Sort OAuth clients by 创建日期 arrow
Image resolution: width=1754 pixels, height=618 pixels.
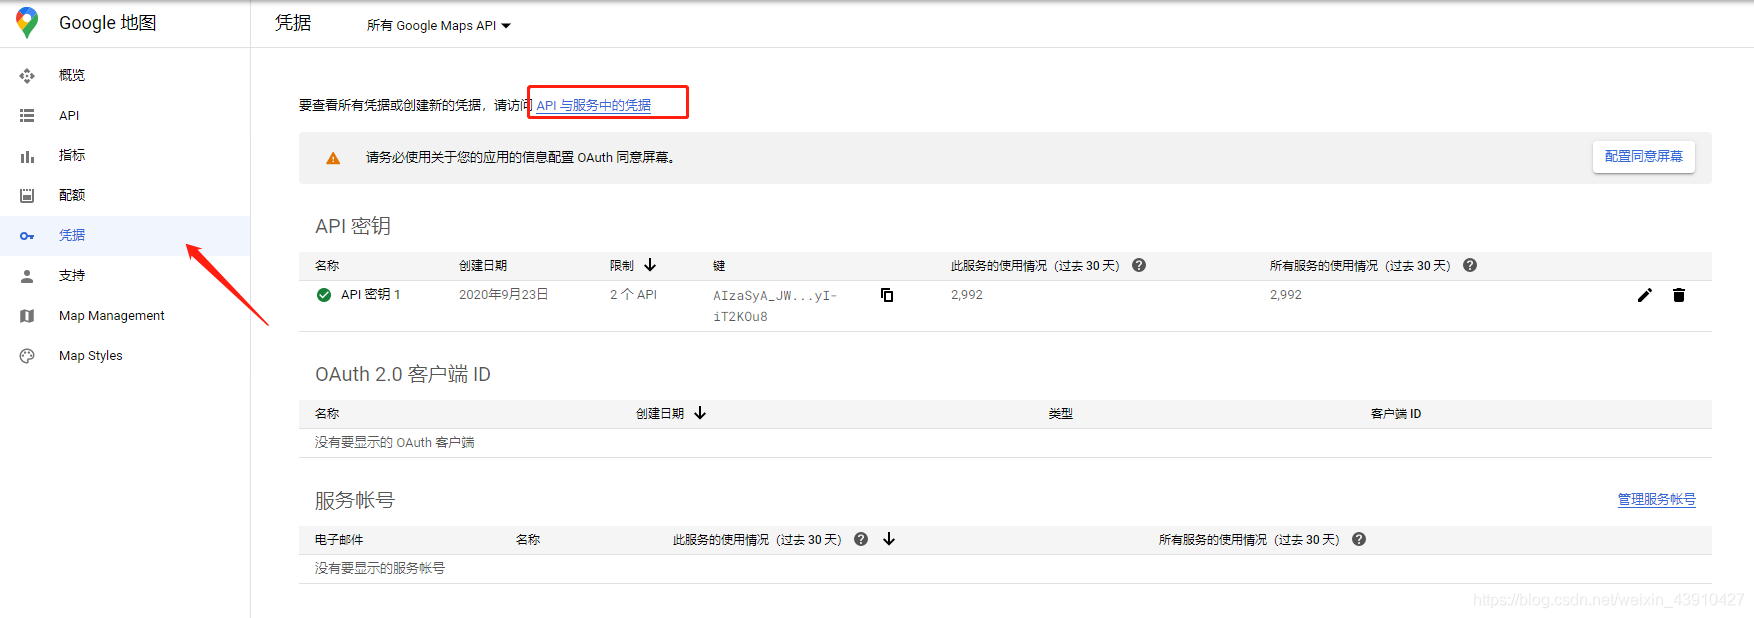[700, 413]
